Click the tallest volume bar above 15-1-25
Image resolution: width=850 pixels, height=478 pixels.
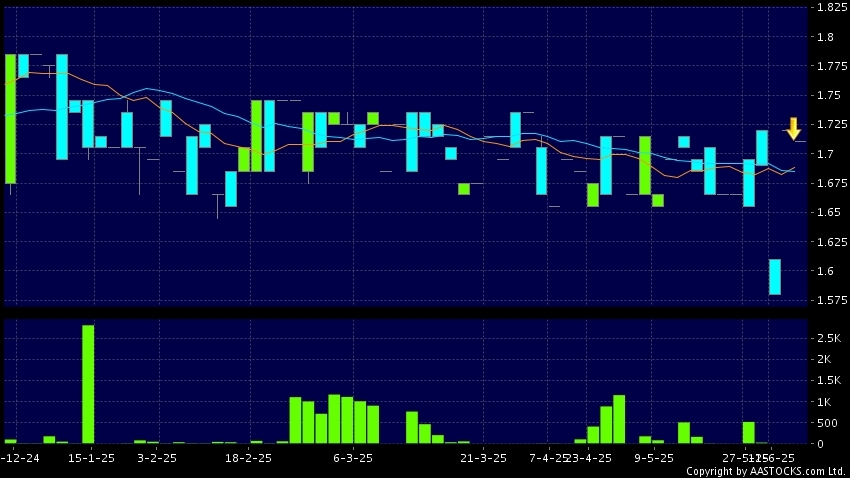88,384
